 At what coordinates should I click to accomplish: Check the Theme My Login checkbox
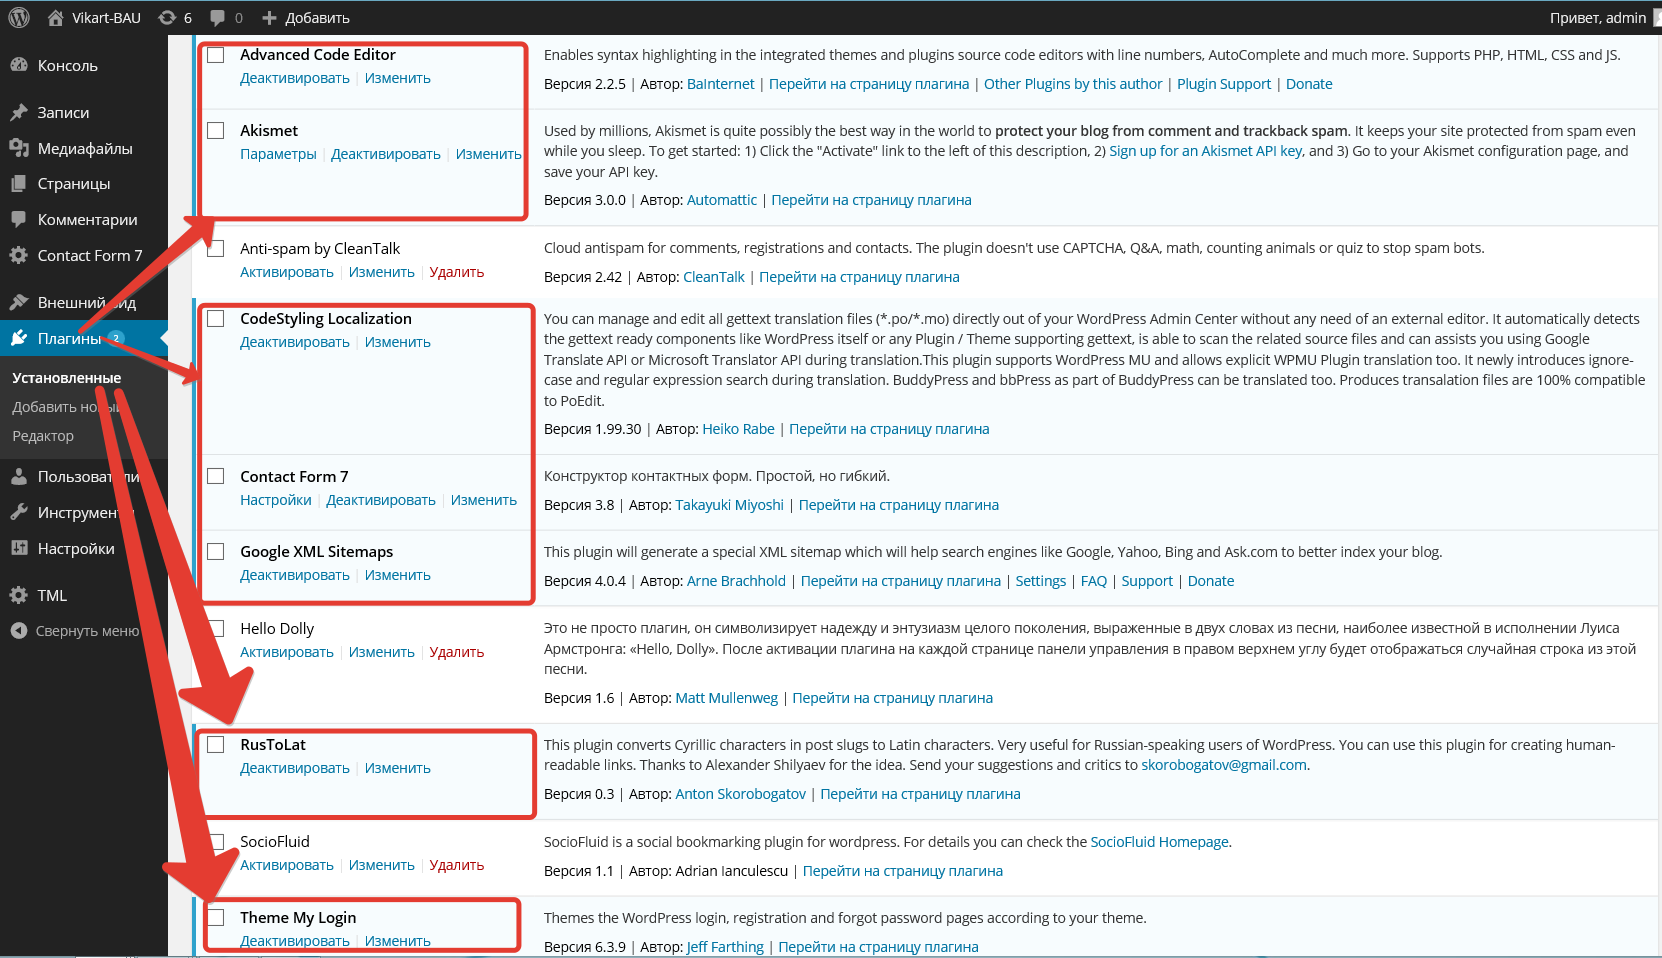point(216,918)
